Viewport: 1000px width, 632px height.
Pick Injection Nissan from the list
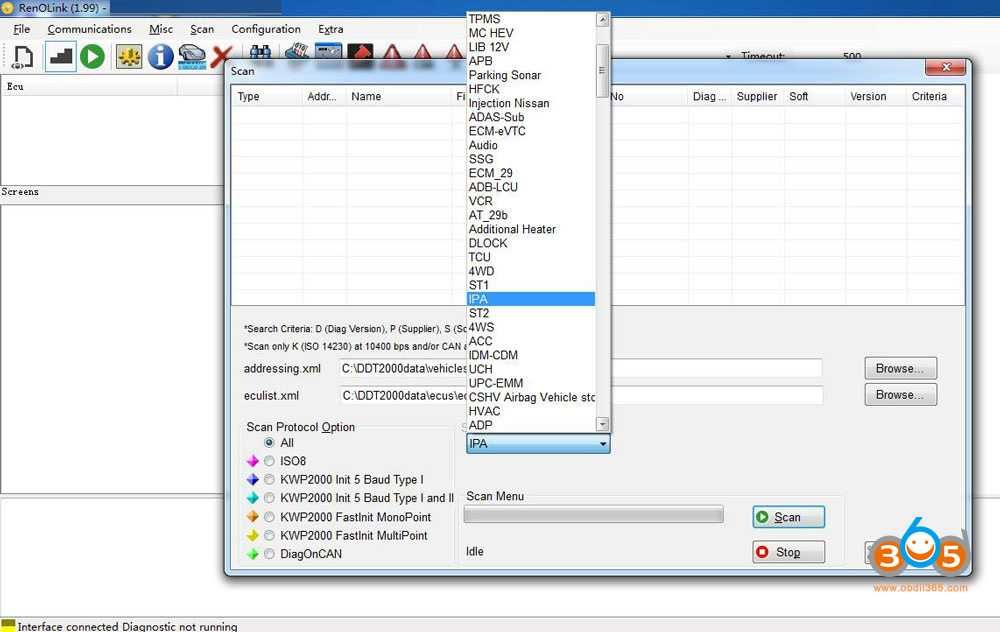531,103
